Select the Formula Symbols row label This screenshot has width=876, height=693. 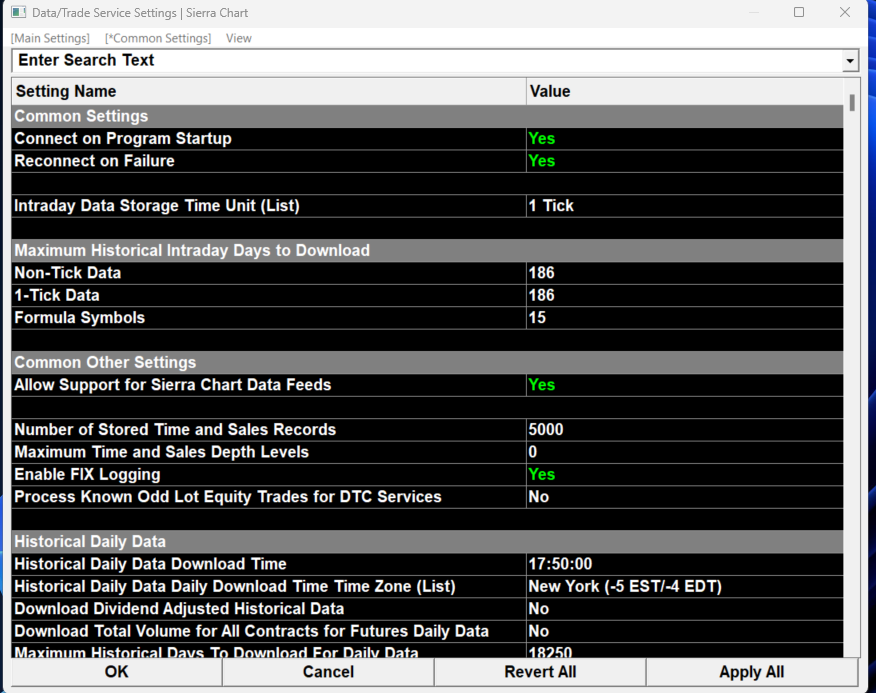tap(79, 317)
